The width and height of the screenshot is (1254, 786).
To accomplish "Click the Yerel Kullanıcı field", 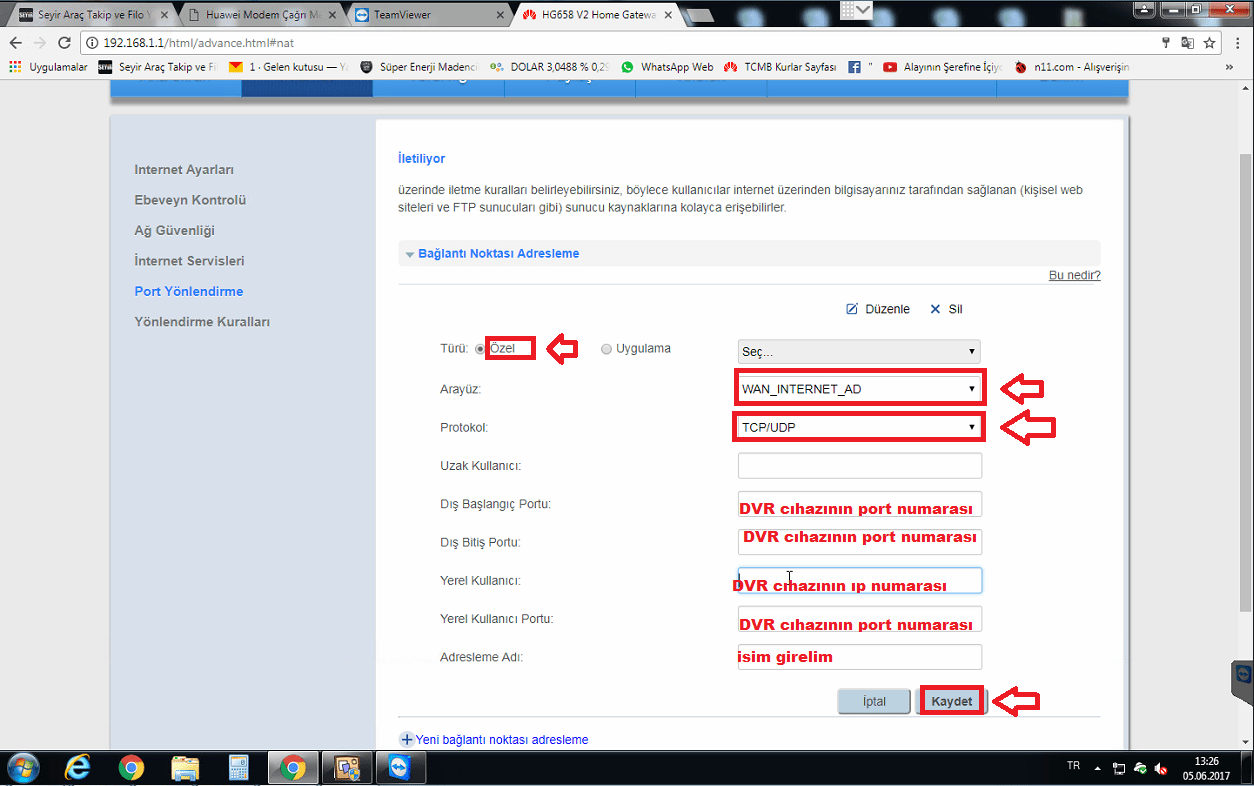I will click(859, 581).
